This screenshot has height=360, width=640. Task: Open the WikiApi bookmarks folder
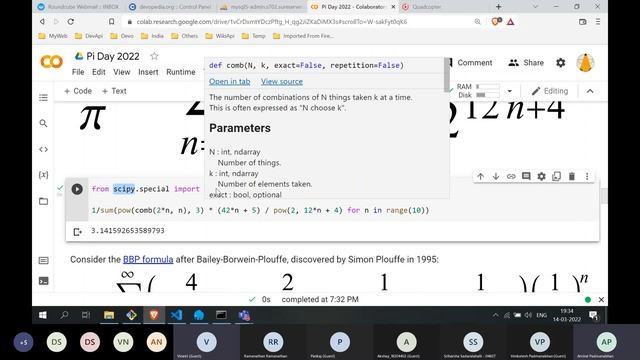(220, 36)
